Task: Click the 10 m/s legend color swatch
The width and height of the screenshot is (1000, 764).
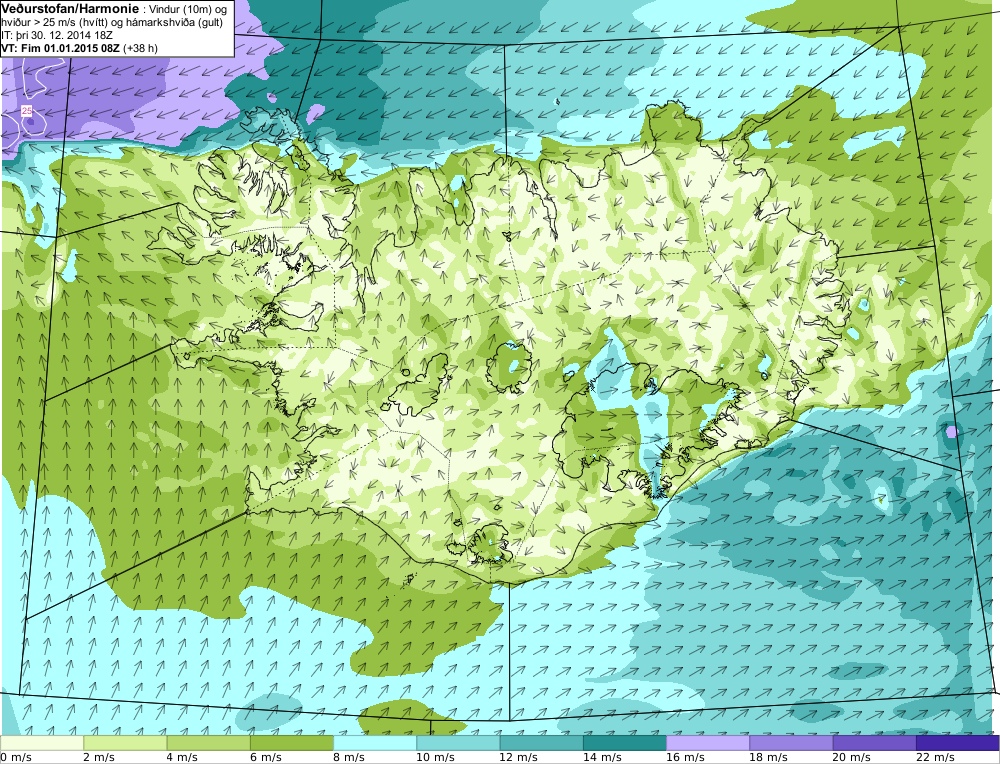Action: click(458, 743)
